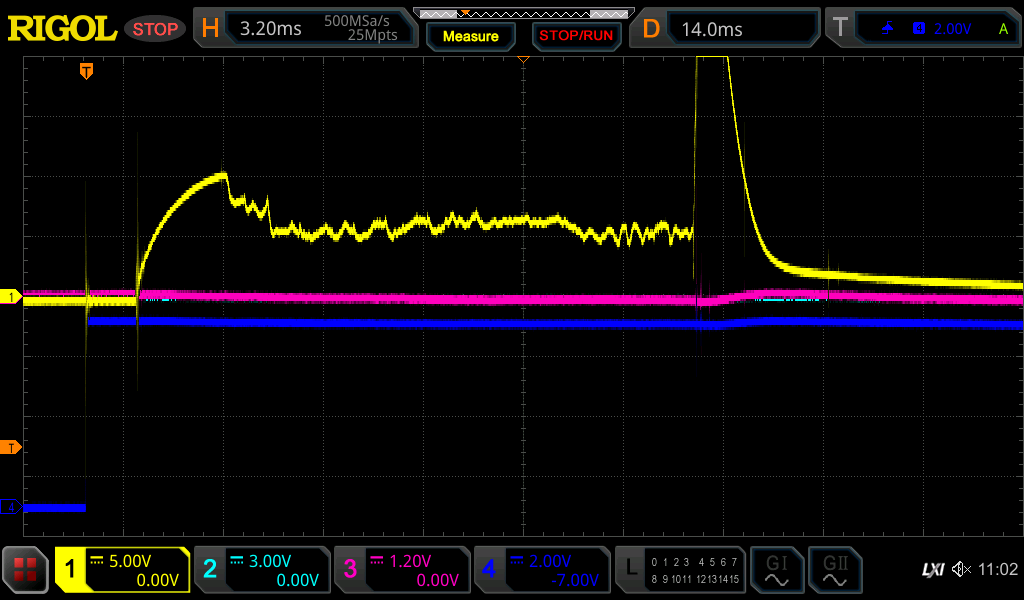This screenshot has width=1024, height=600.
Task: Click the muted speaker icon
Action: (x=961, y=570)
